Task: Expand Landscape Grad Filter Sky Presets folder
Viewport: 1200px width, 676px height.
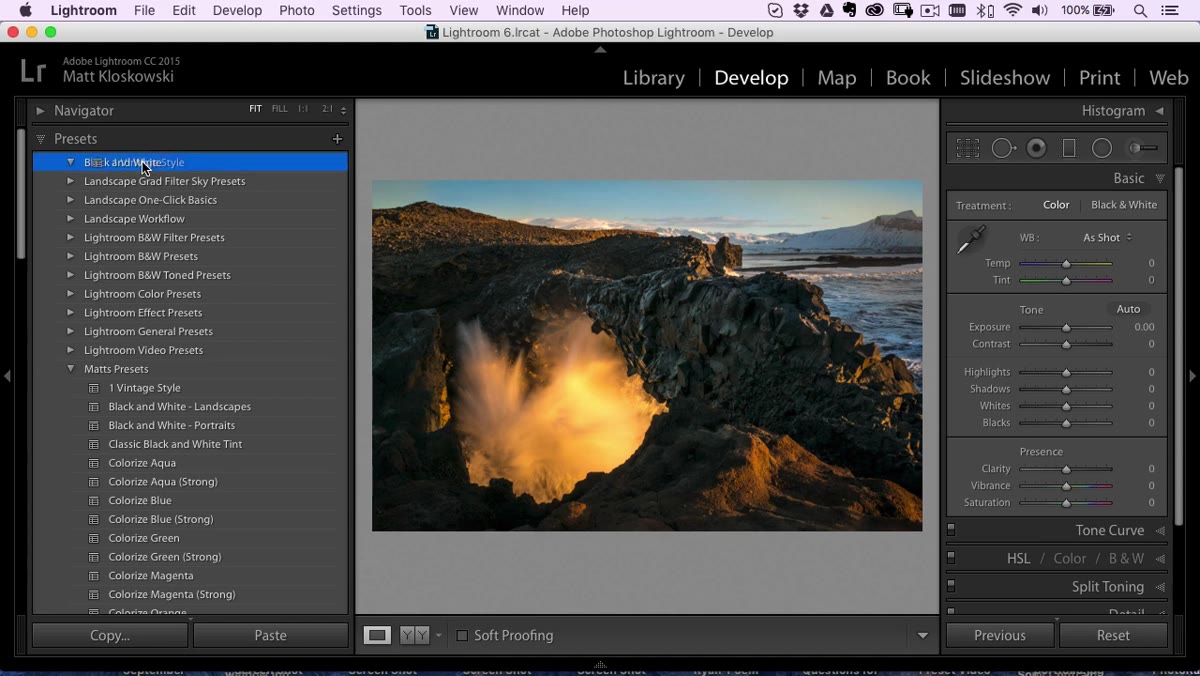Action: click(70, 181)
